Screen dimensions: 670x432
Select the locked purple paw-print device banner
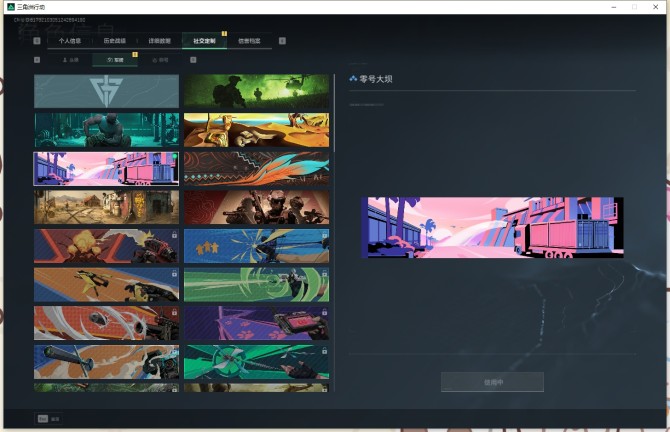click(x=256, y=323)
